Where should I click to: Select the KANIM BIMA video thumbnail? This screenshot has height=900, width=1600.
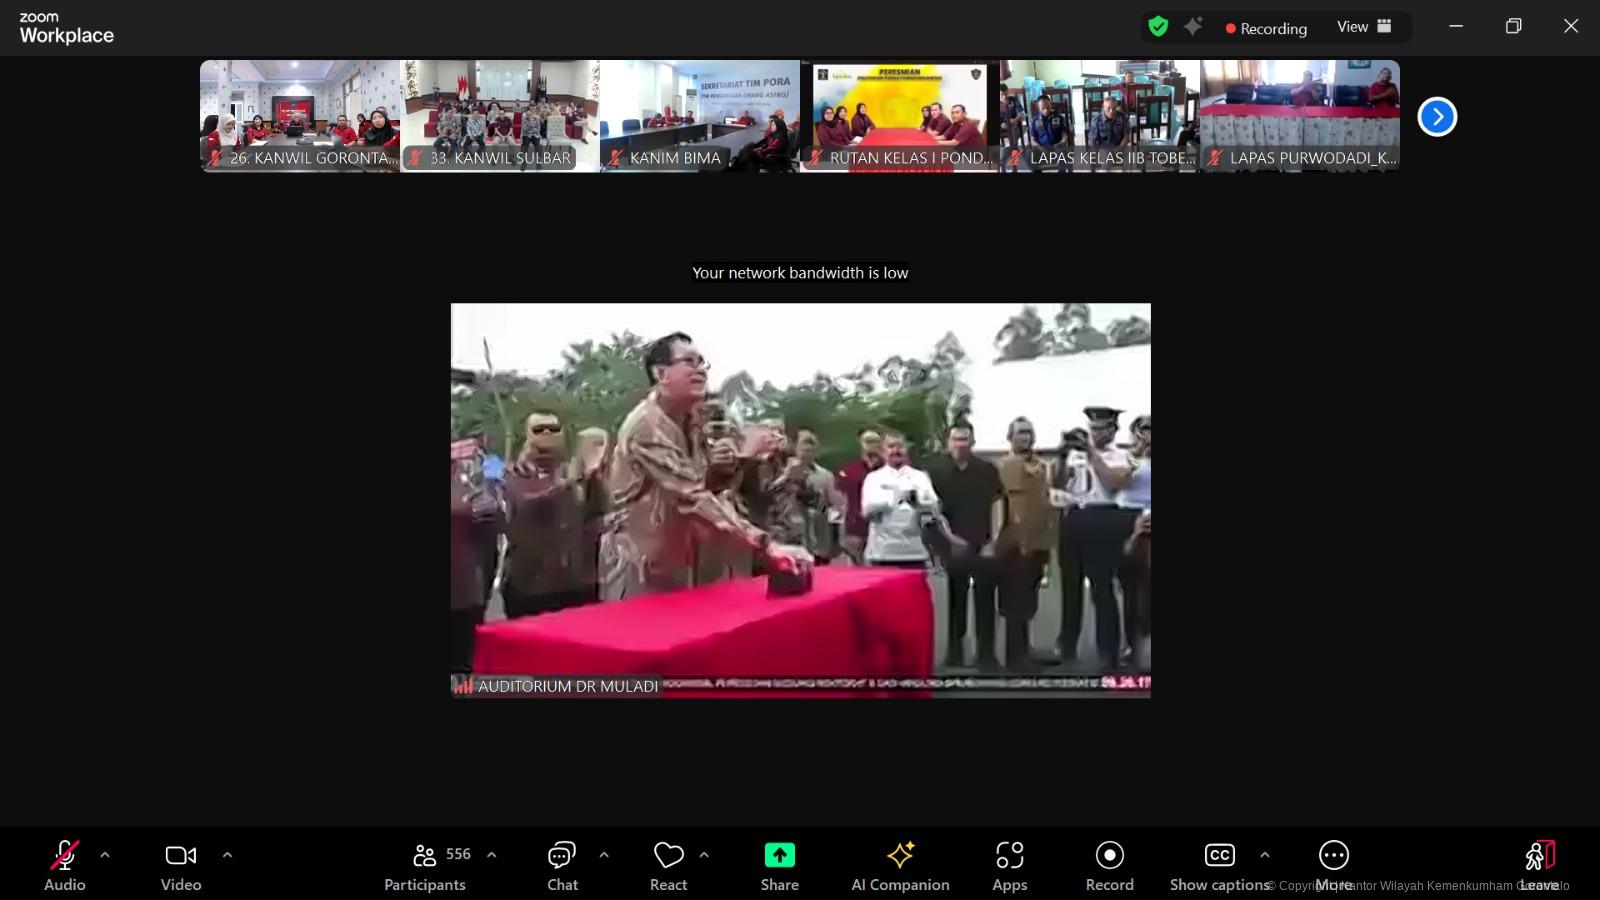[x=699, y=116]
